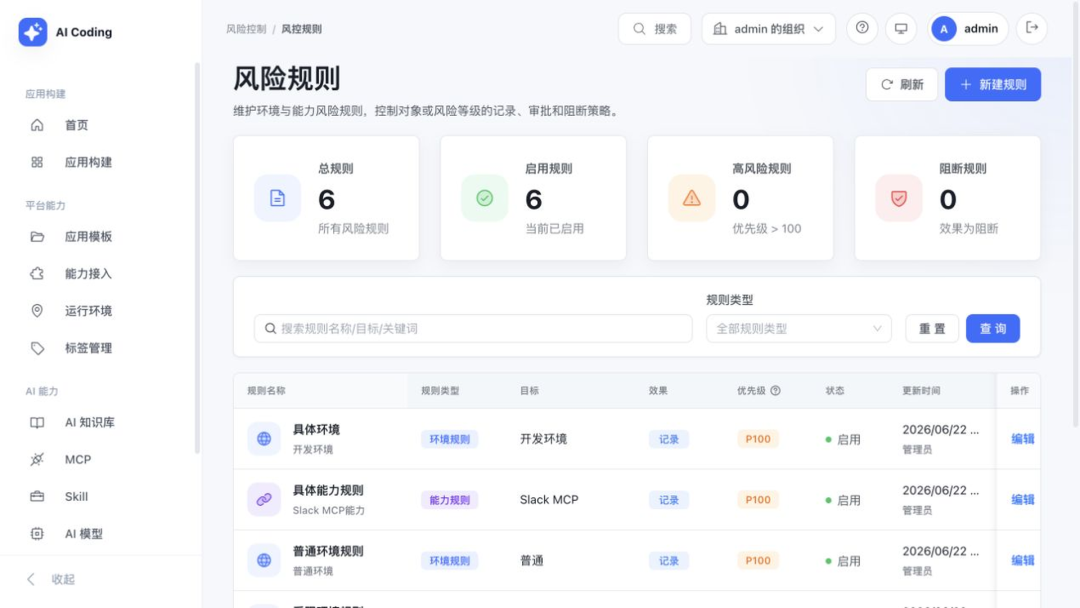Open 应用模板 in sidebar

pyautogui.click(x=88, y=237)
